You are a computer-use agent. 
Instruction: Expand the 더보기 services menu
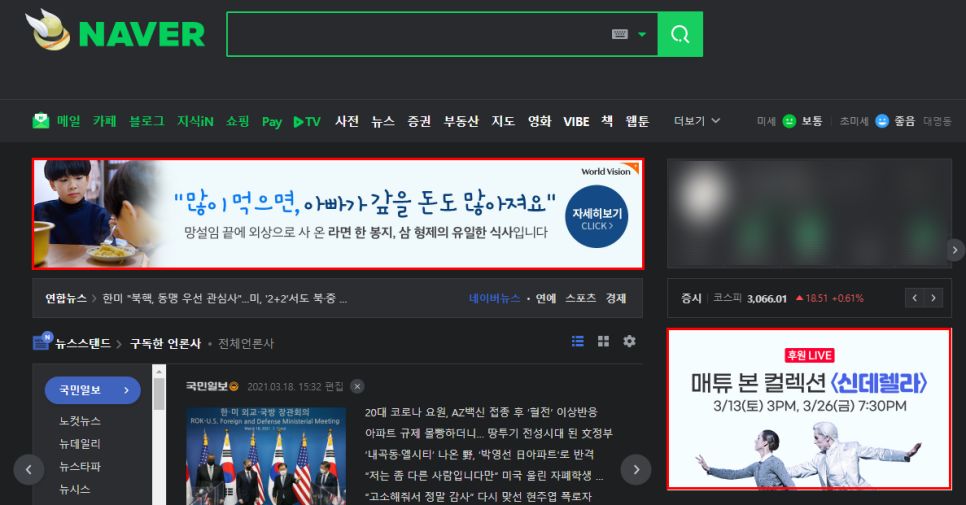click(x=697, y=121)
